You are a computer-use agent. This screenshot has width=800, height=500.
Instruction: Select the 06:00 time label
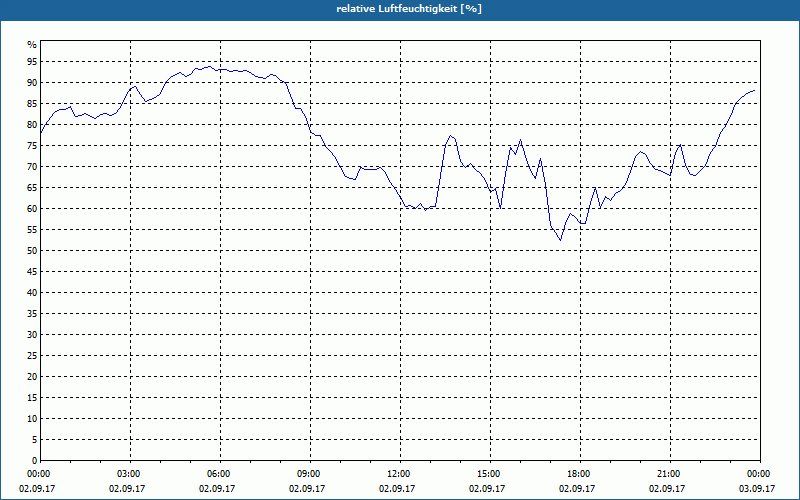click(x=220, y=474)
